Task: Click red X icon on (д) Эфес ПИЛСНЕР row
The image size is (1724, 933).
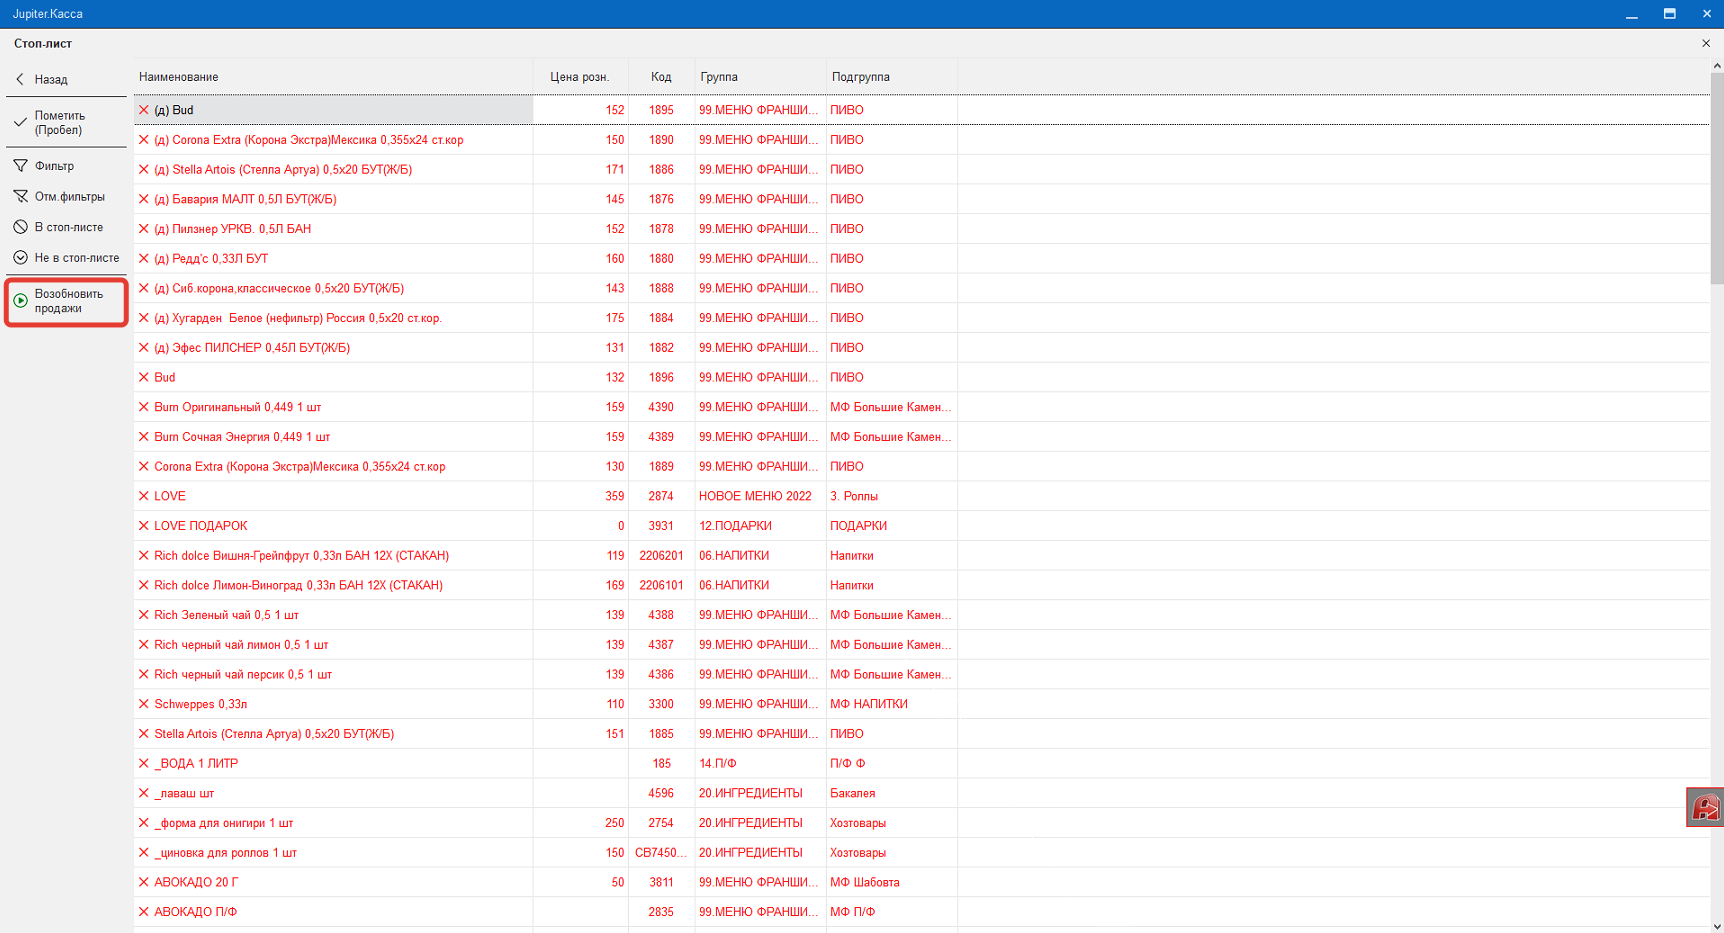Action: click(144, 348)
